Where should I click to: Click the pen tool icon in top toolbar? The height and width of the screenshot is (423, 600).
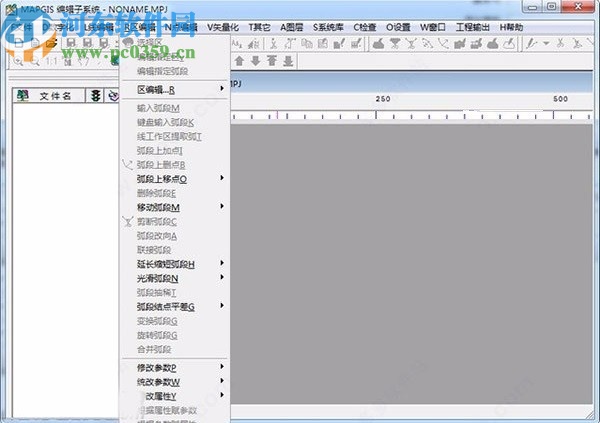point(531,43)
